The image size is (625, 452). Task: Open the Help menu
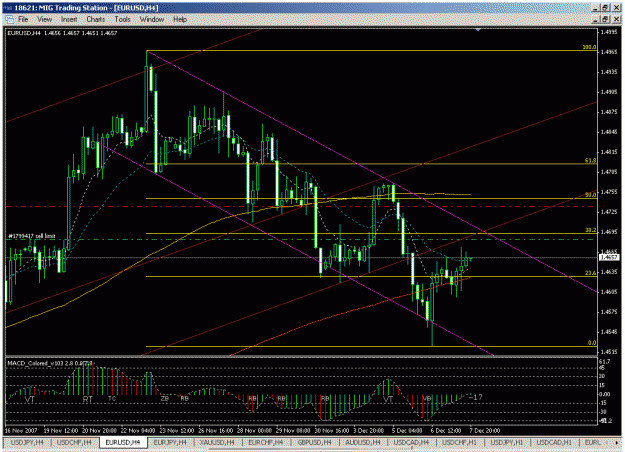pos(180,19)
